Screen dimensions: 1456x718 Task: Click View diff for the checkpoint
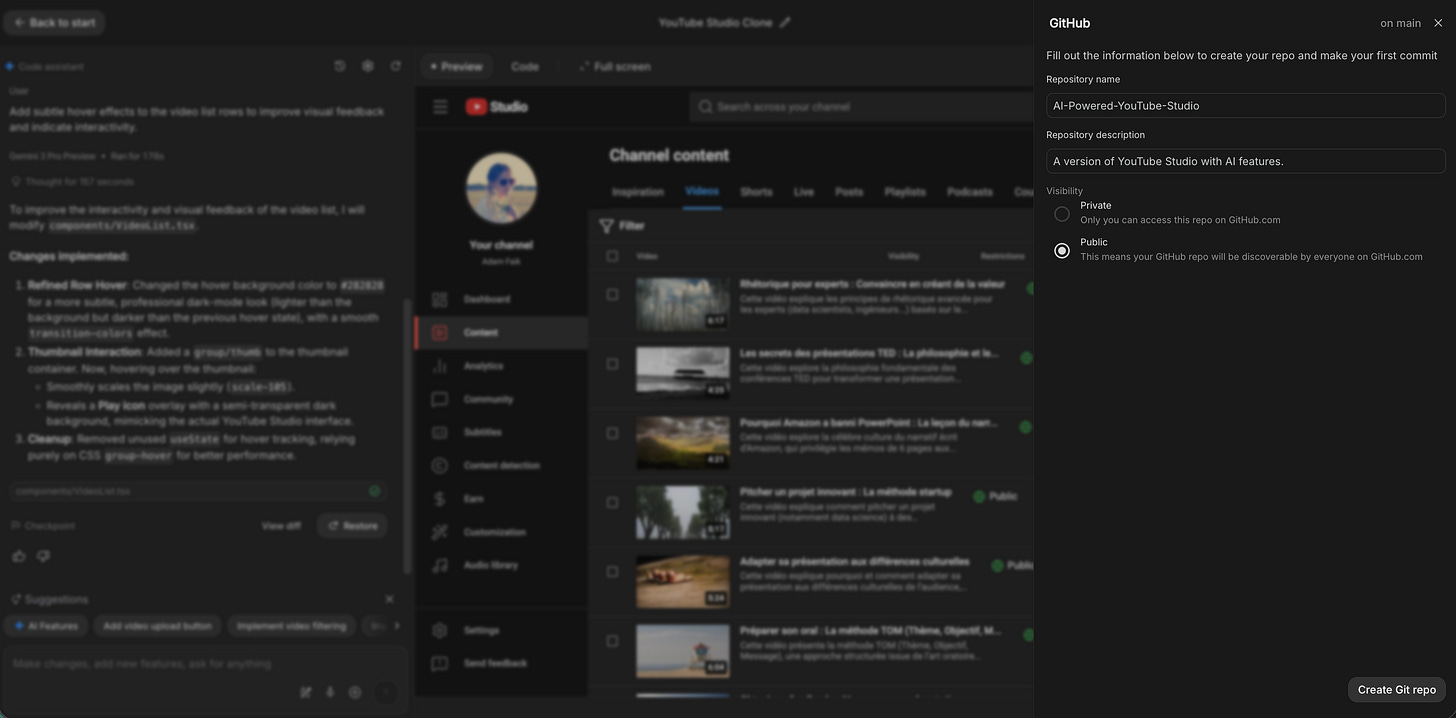tap(281, 525)
